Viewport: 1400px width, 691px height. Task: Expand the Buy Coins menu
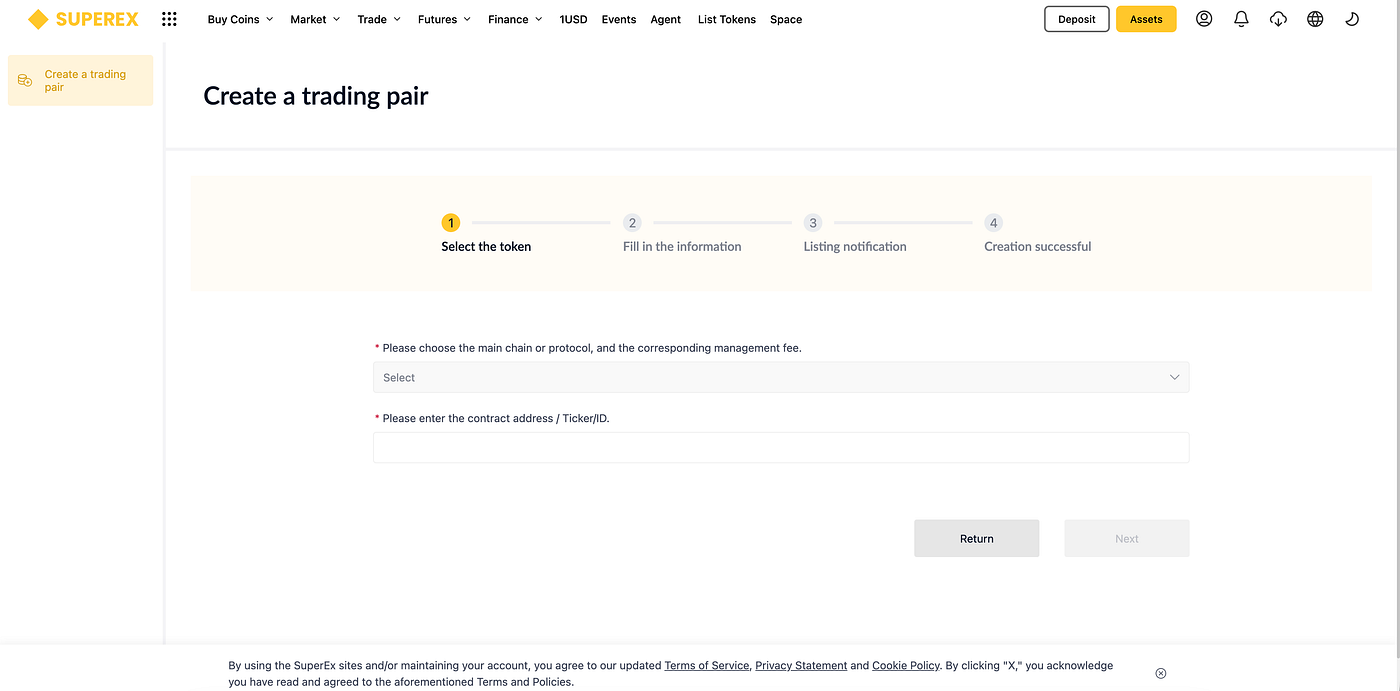click(240, 19)
